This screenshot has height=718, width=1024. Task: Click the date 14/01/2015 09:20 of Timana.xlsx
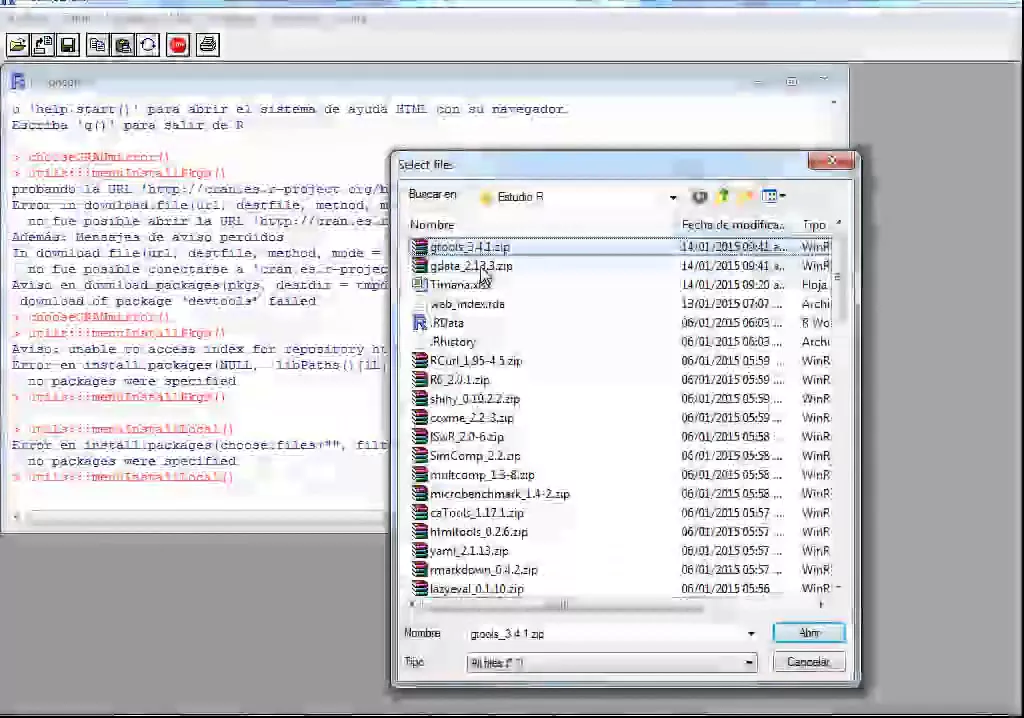[732, 285]
